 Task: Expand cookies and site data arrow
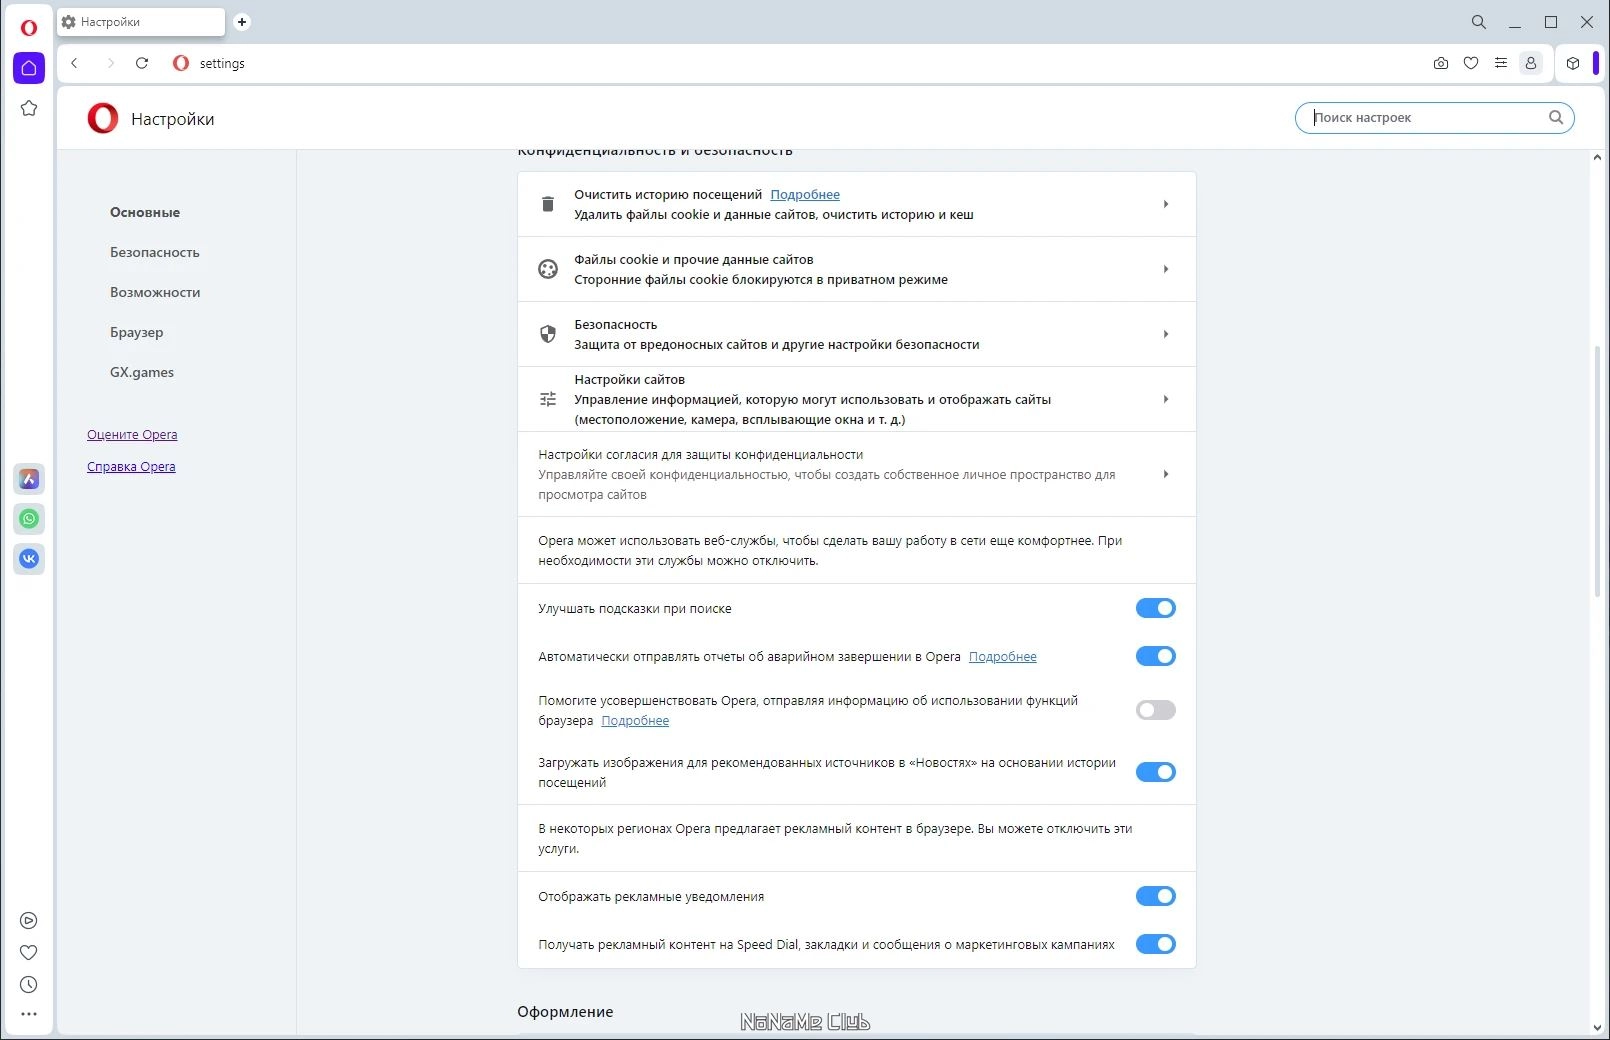pos(1166,269)
